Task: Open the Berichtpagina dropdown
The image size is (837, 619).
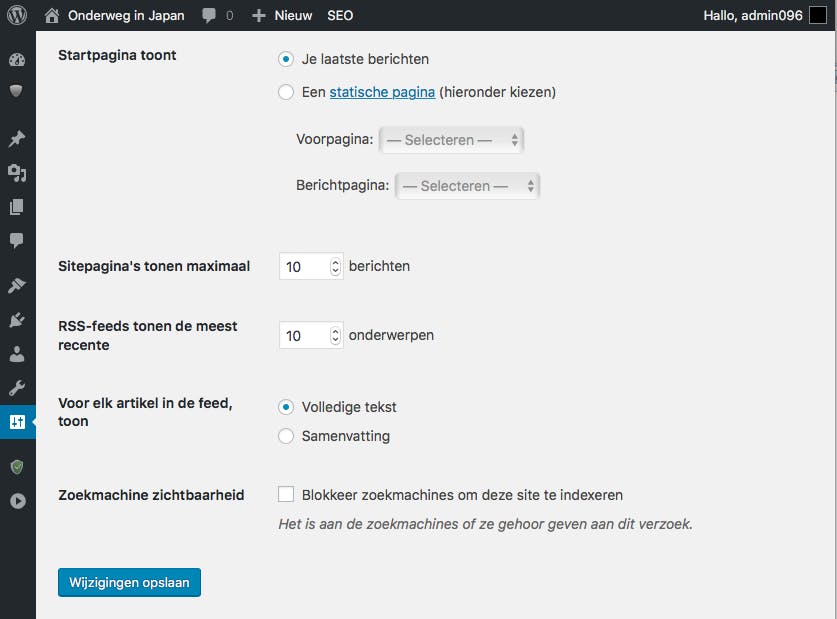Action: (468, 186)
